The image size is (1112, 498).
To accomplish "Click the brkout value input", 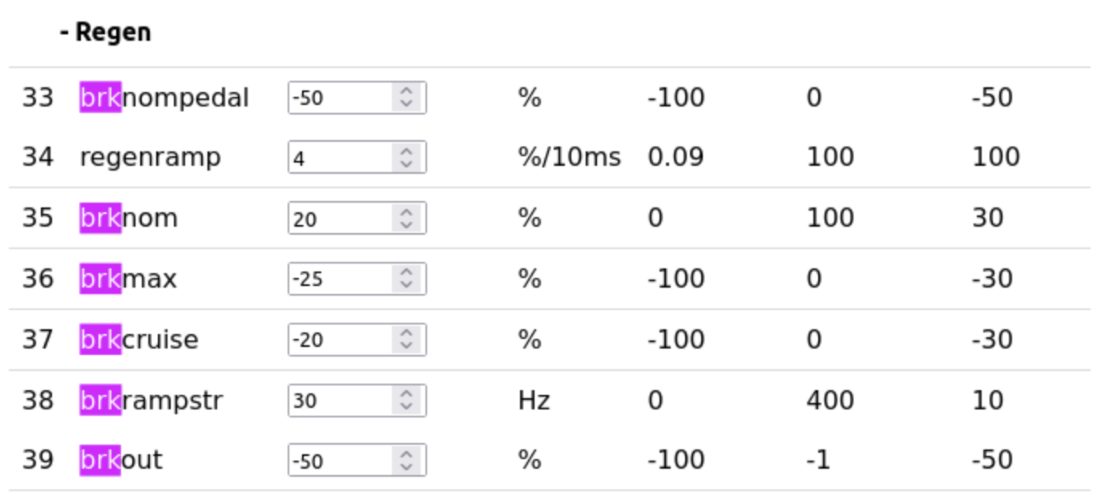I will [340, 461].
